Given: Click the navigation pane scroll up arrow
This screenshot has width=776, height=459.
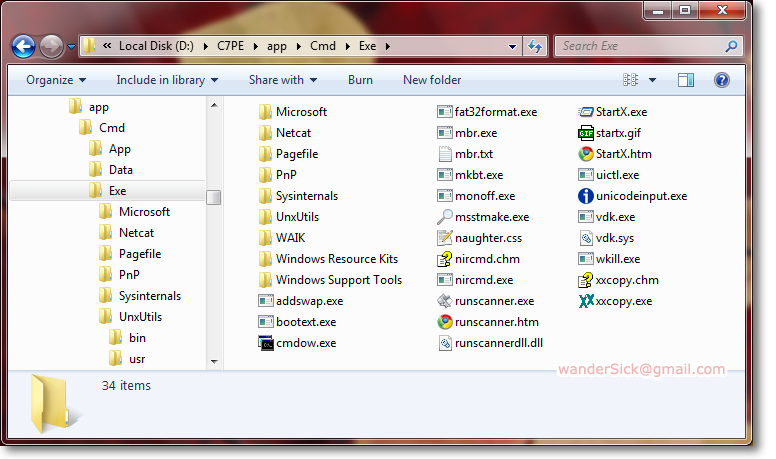Looking at the screenshot, I should pyautogui.click(x=214, y=105).
